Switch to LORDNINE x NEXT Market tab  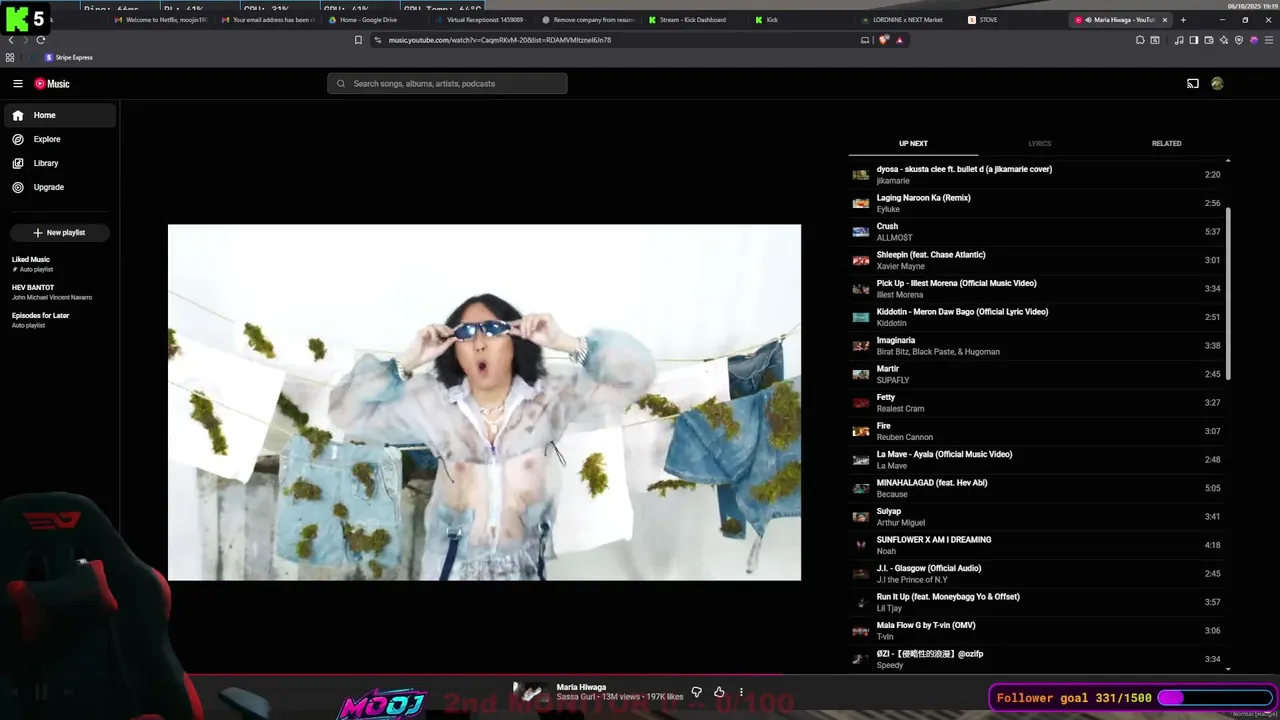pos(907,20)
